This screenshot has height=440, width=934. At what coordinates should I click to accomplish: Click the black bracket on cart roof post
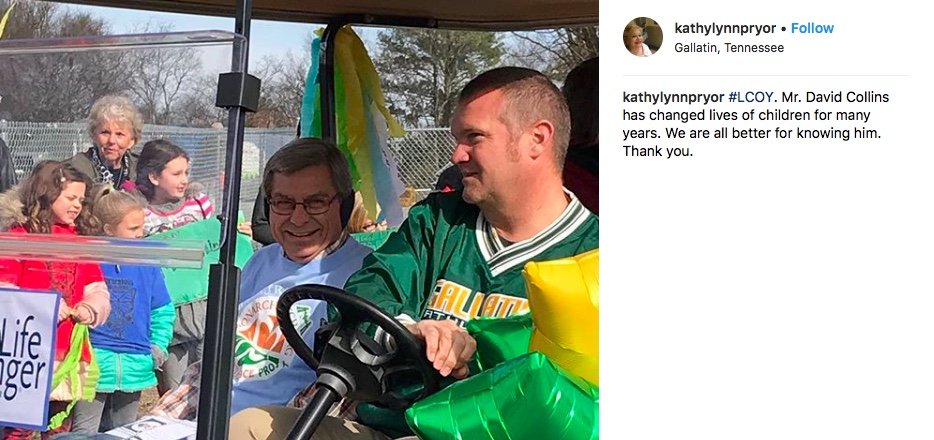click(238, 91)
